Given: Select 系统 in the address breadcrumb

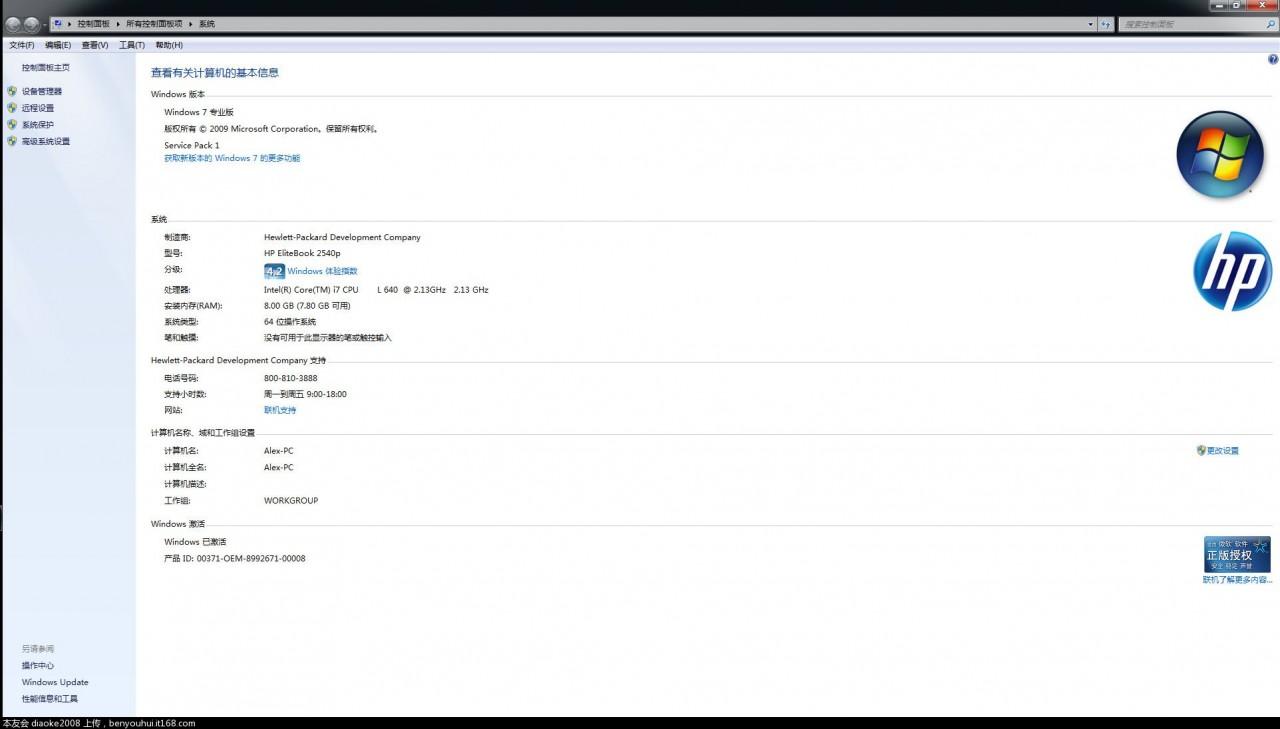Looking at the screenshot, I should (206, 24).
